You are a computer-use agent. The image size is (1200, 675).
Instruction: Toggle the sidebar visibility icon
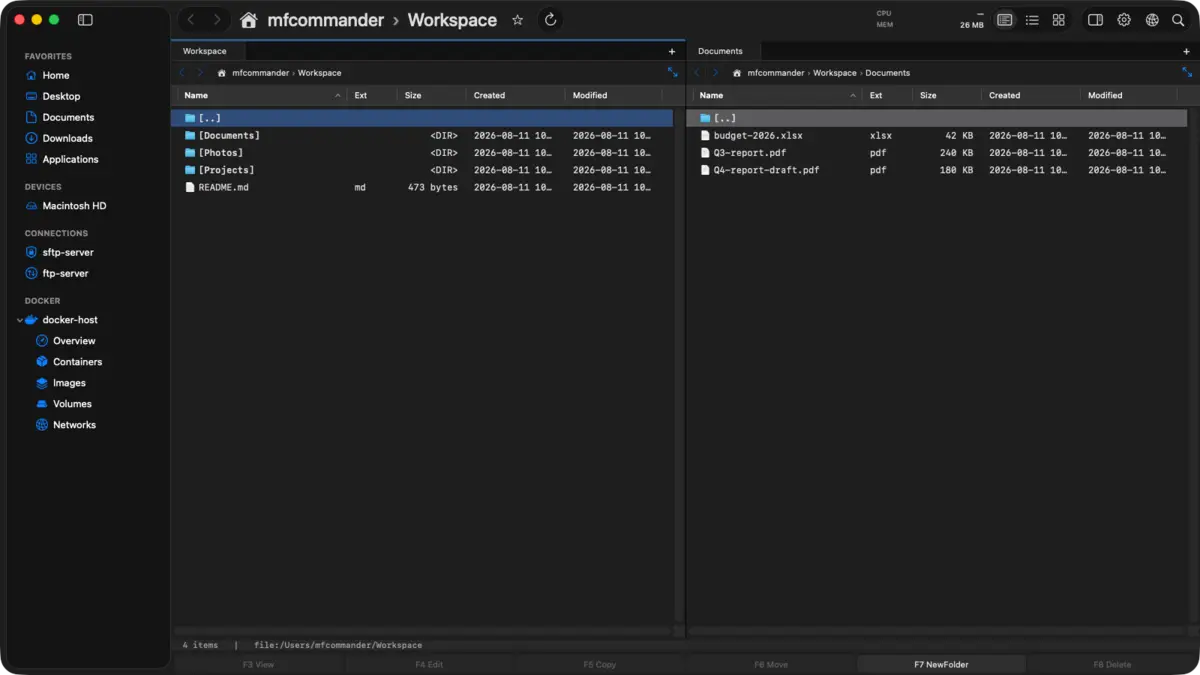click(85, 20)
